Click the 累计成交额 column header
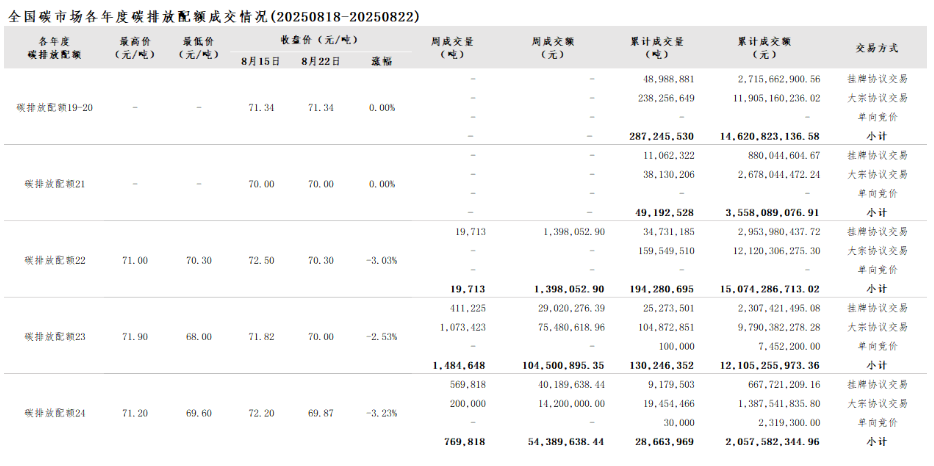Viewport: 934px width, 466px height. click(x=764, y=48)
